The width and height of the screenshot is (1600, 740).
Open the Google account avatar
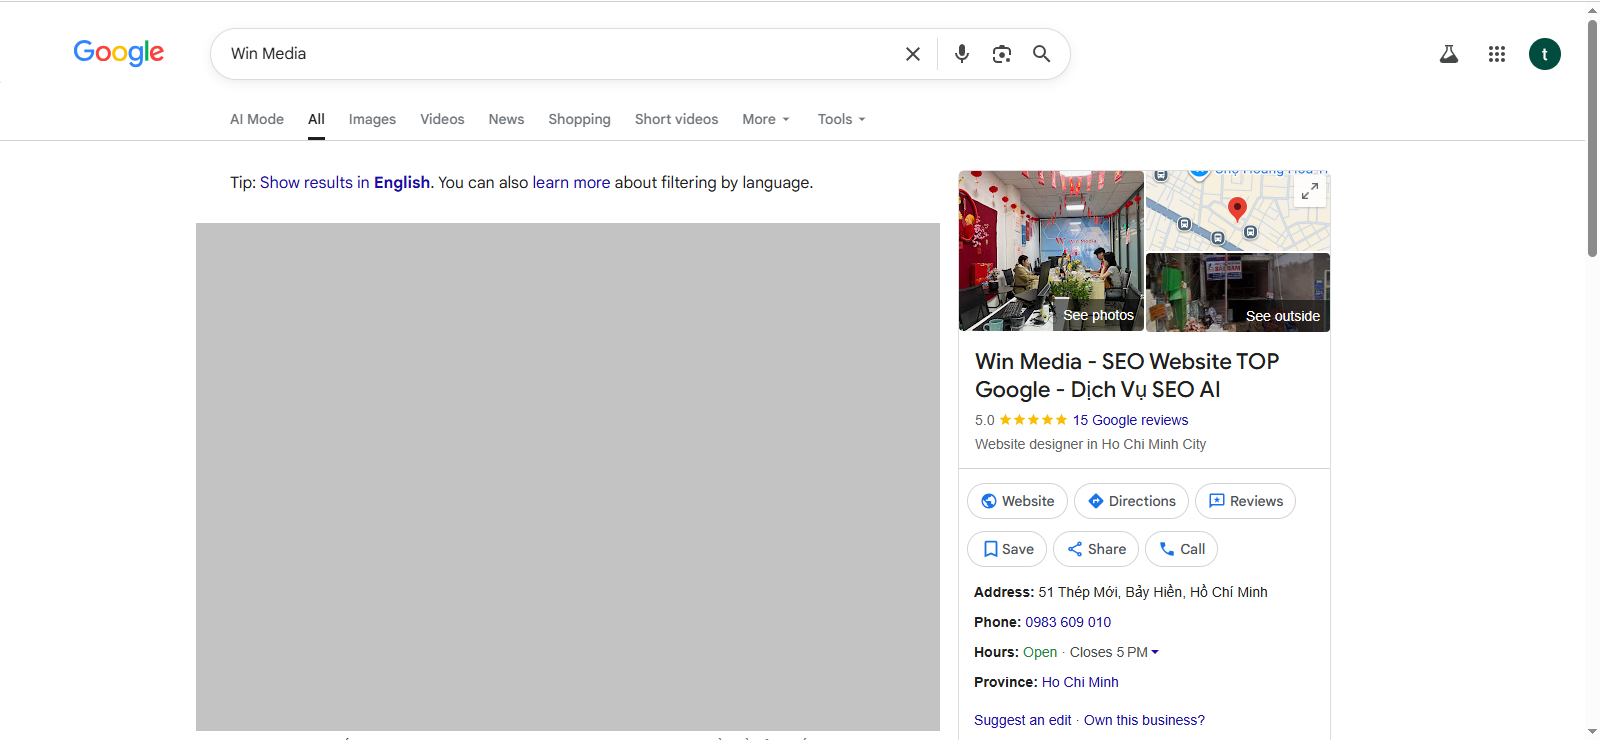point(1544,54)
